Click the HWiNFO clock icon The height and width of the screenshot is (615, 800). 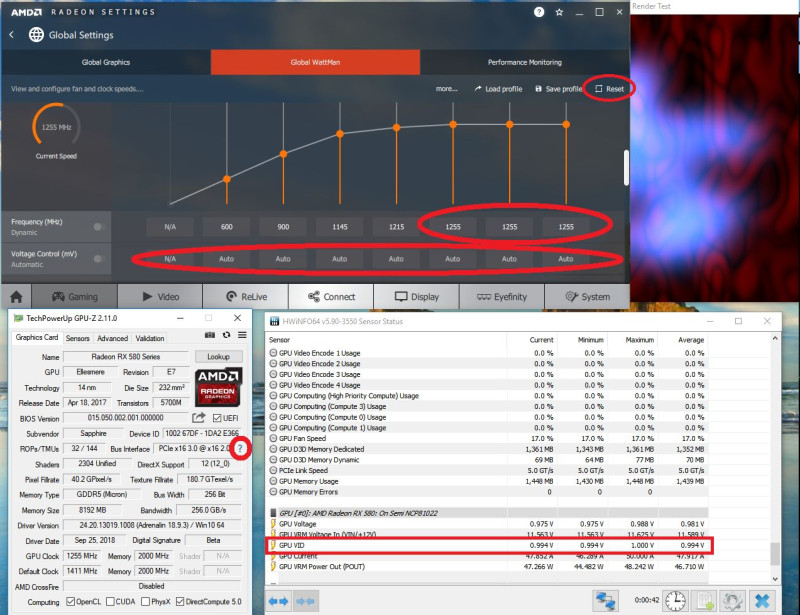click(x=676, y=601)
